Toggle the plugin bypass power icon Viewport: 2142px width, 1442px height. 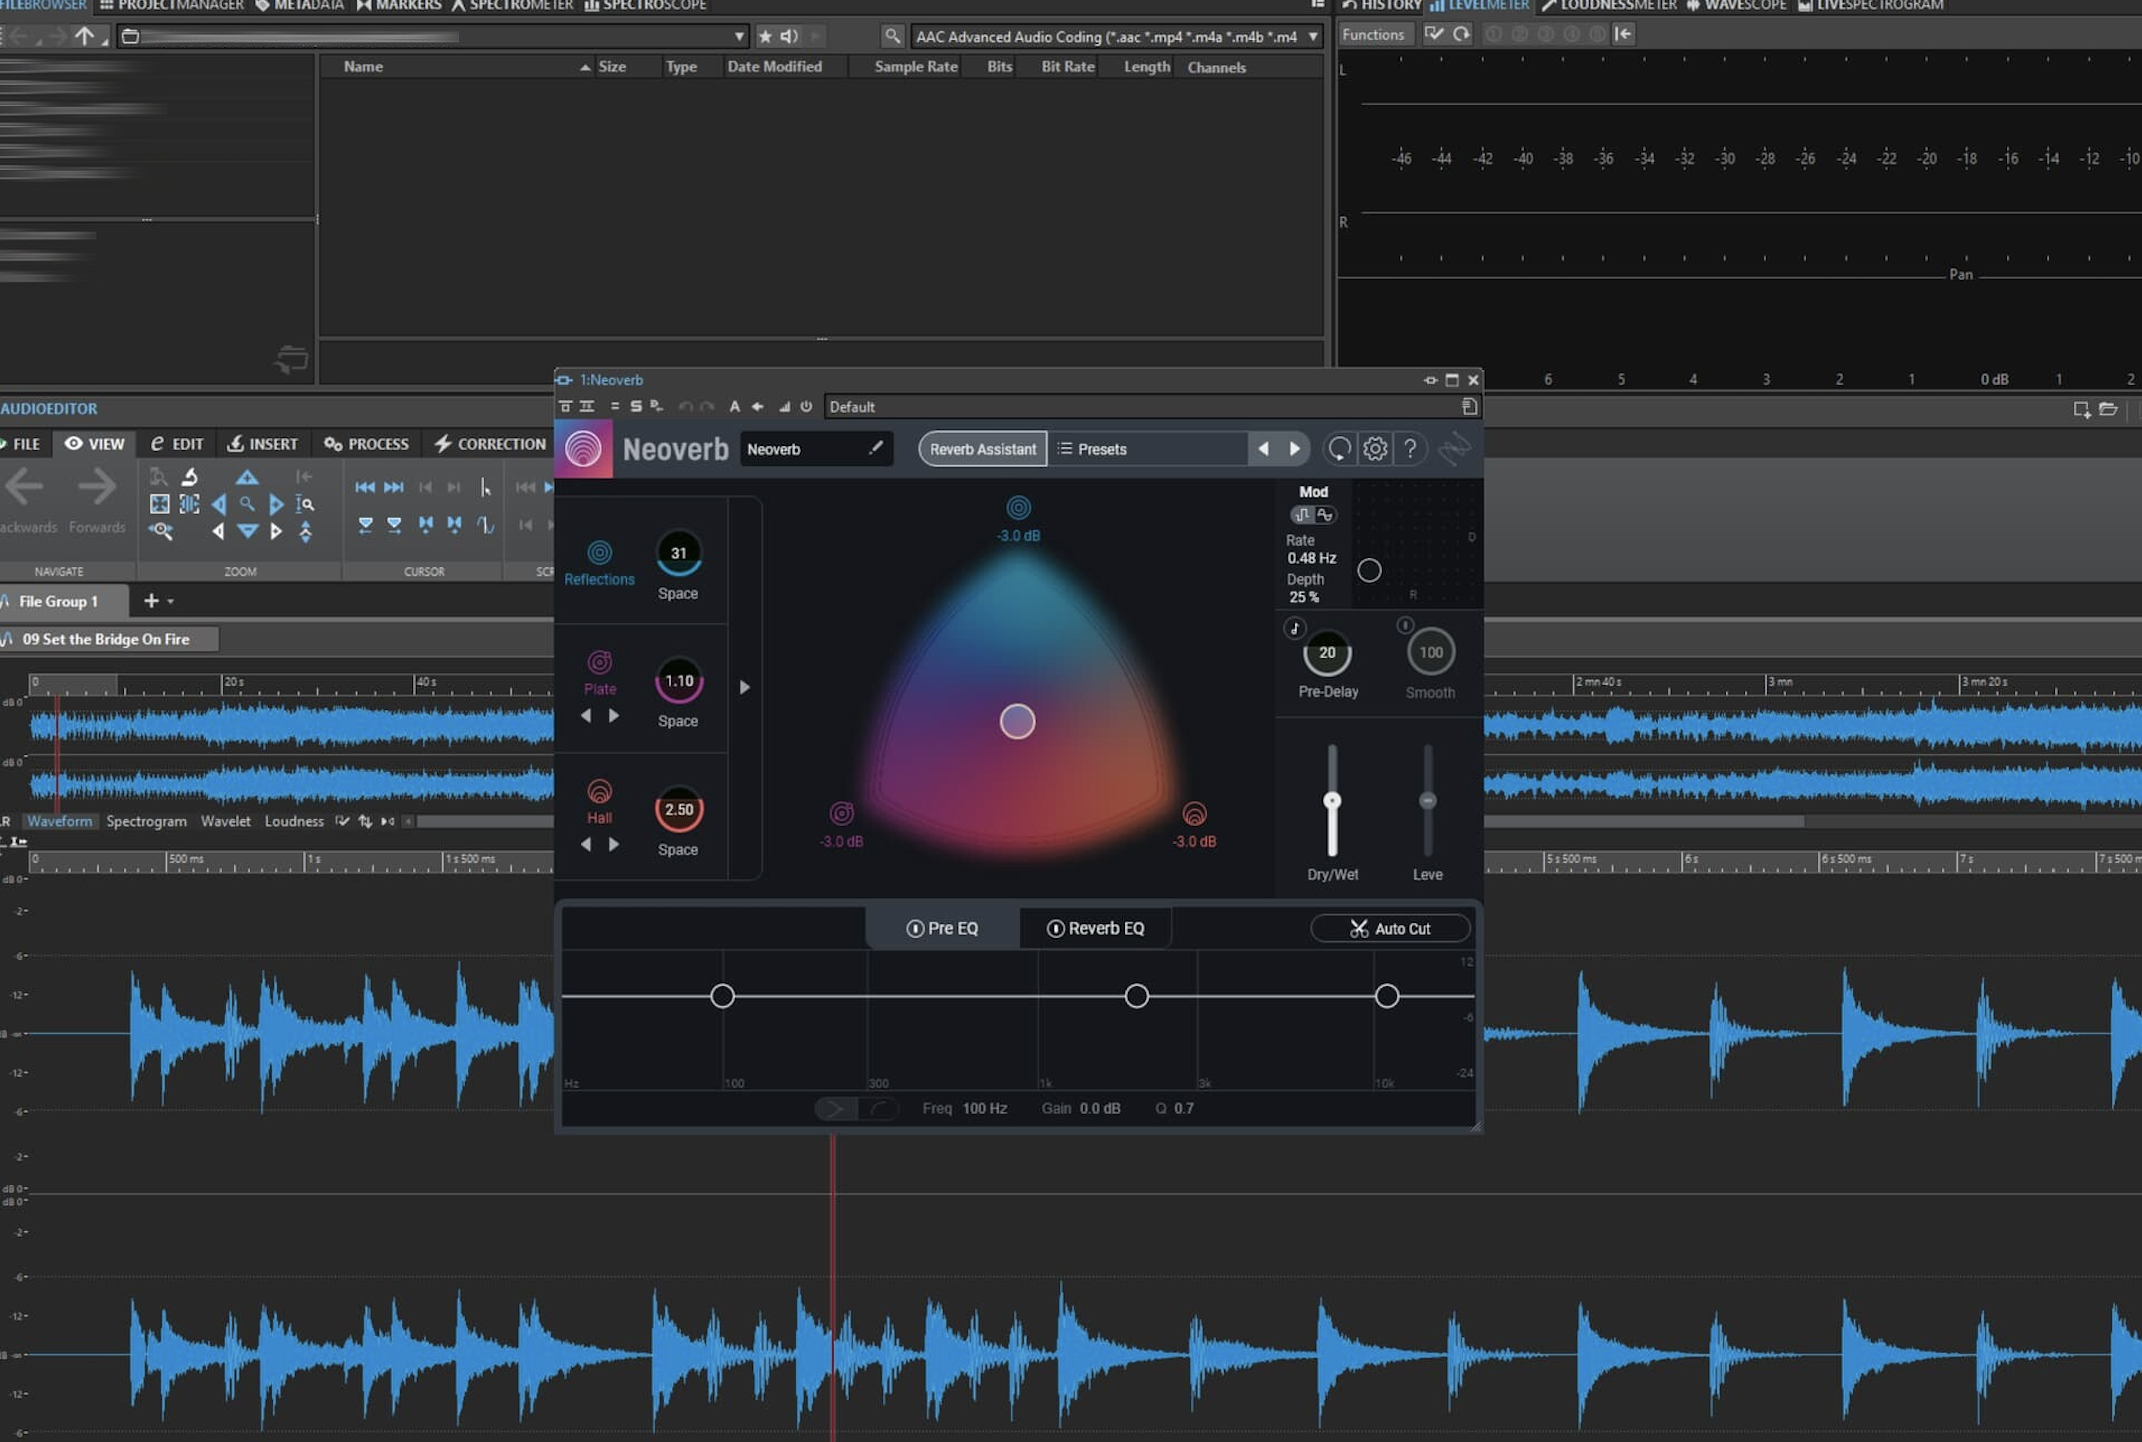(805, 406)
